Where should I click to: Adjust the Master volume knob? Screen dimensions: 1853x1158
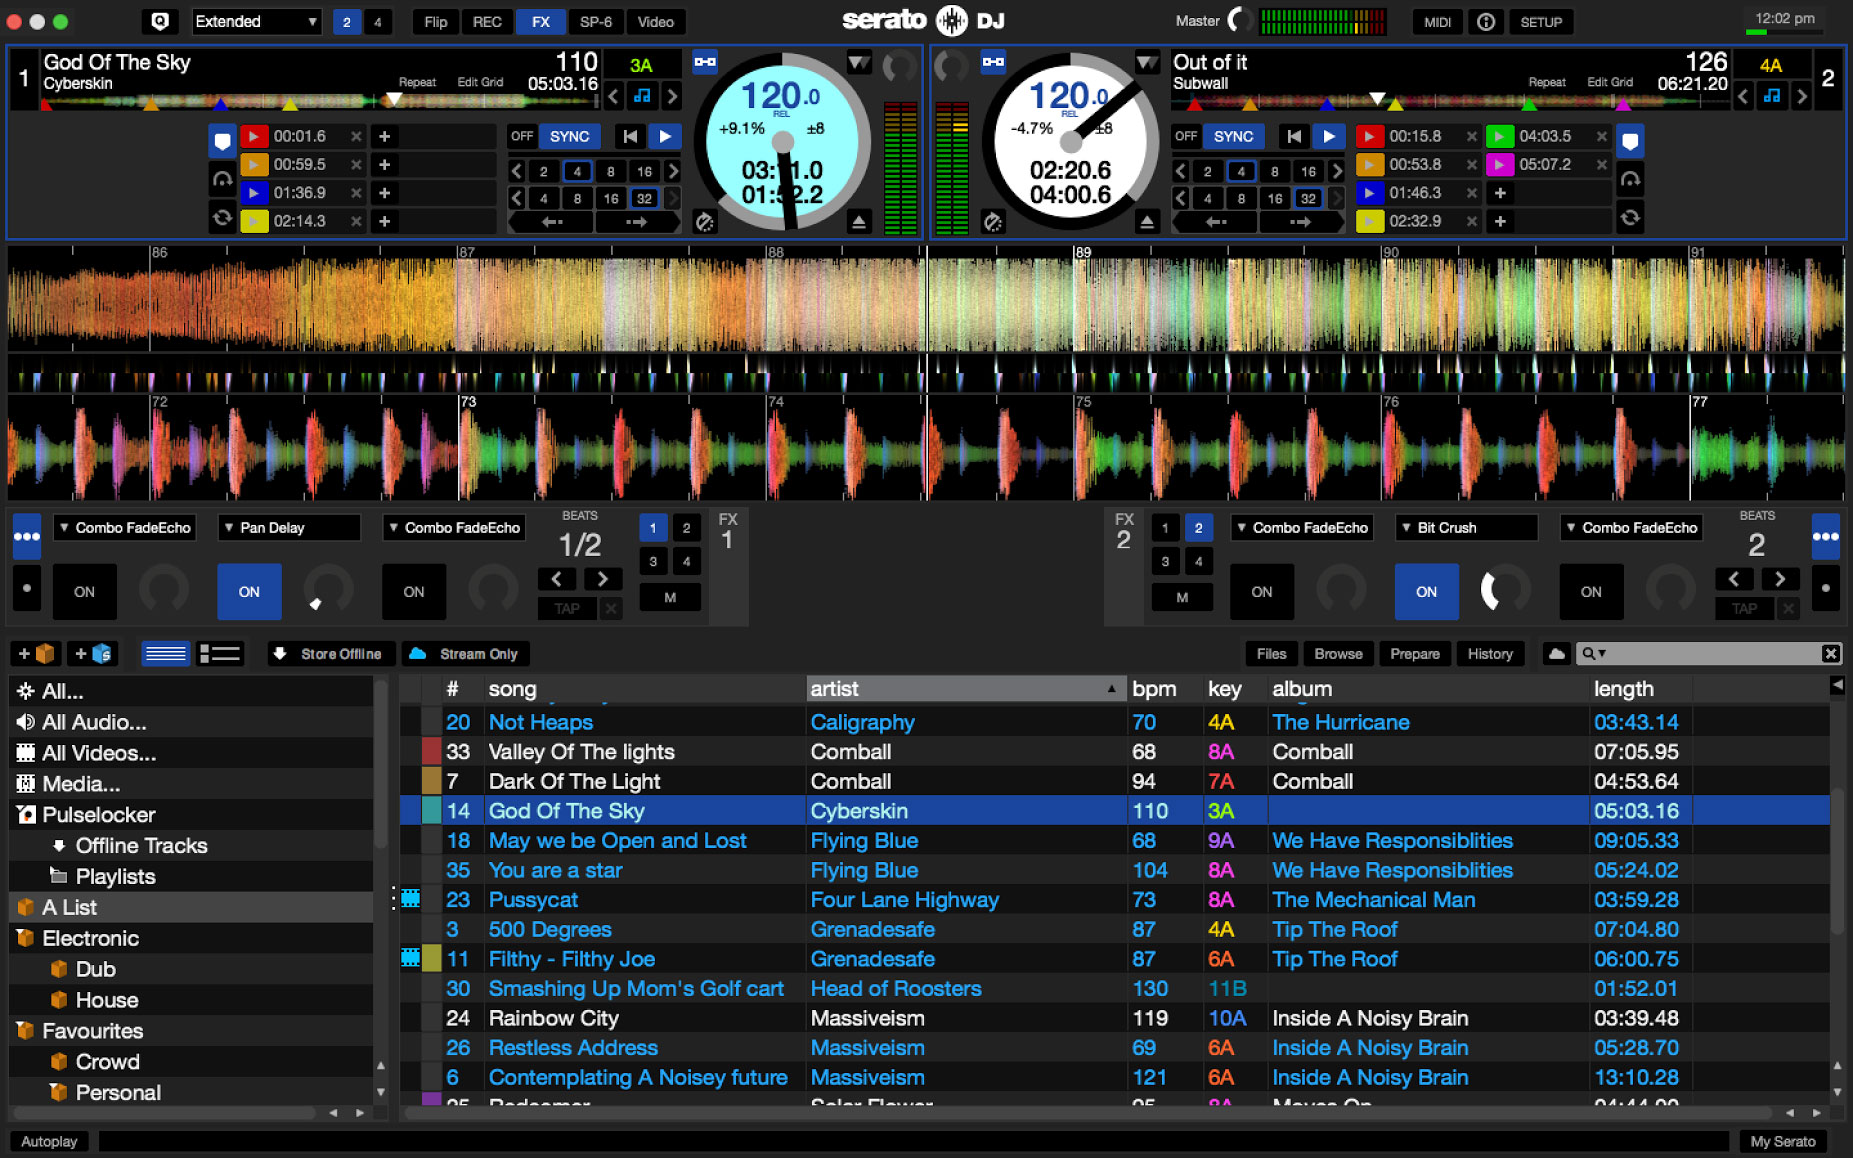tap(1240, 20)
